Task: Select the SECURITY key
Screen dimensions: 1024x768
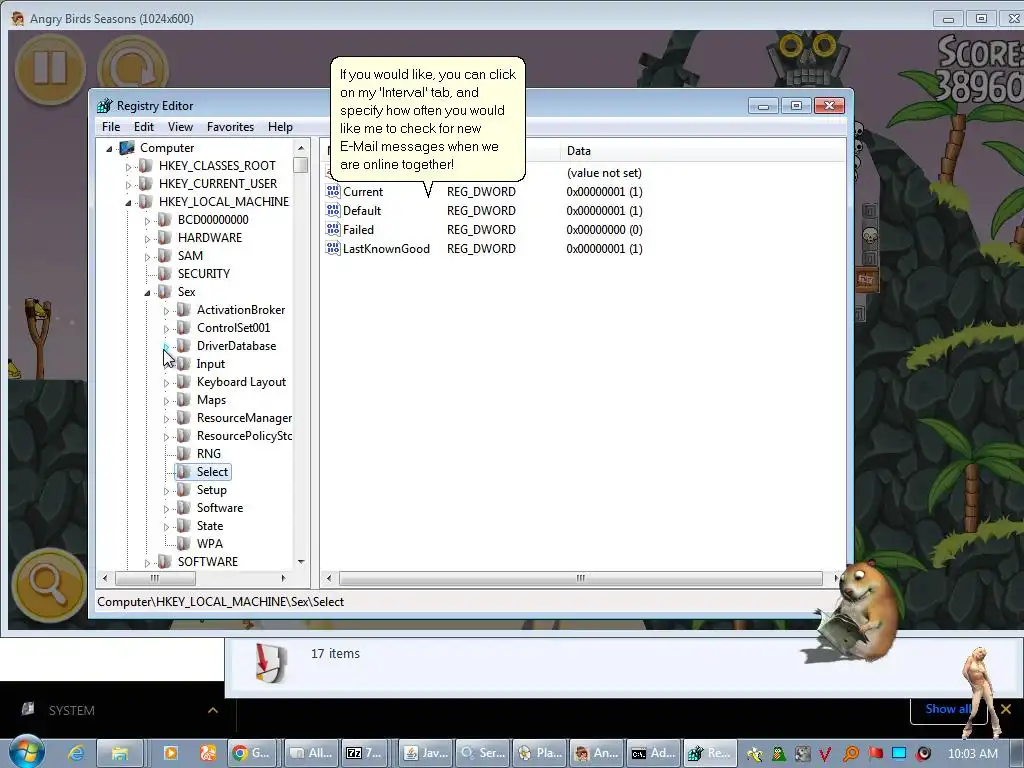Action: (x=204, y=274)
